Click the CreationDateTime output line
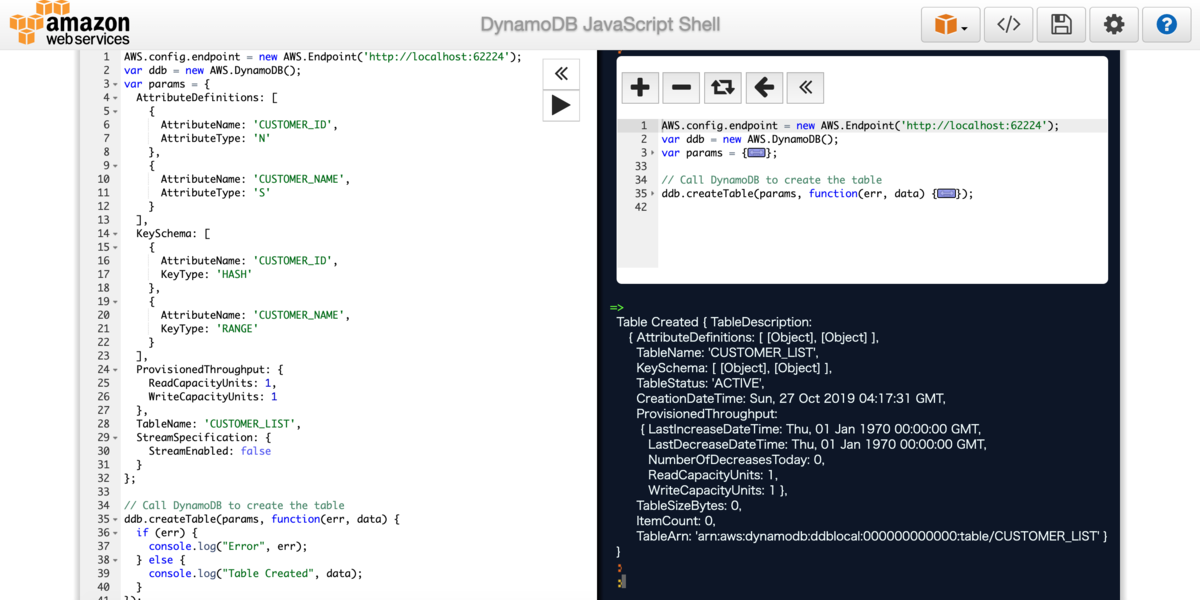The image size is (1200, 600). pyautogui.click(x=790, y=398)
